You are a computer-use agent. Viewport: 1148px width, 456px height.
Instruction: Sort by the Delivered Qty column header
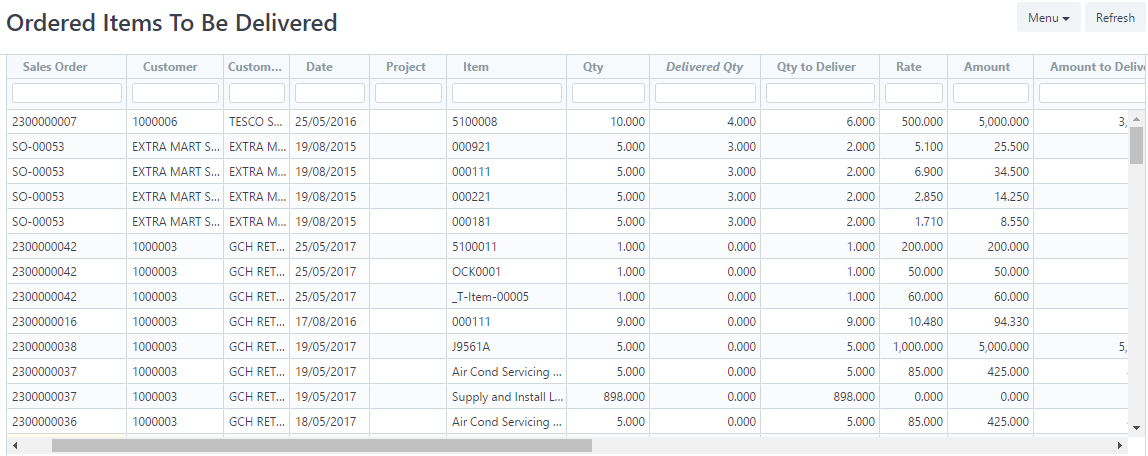coord(704,67)
